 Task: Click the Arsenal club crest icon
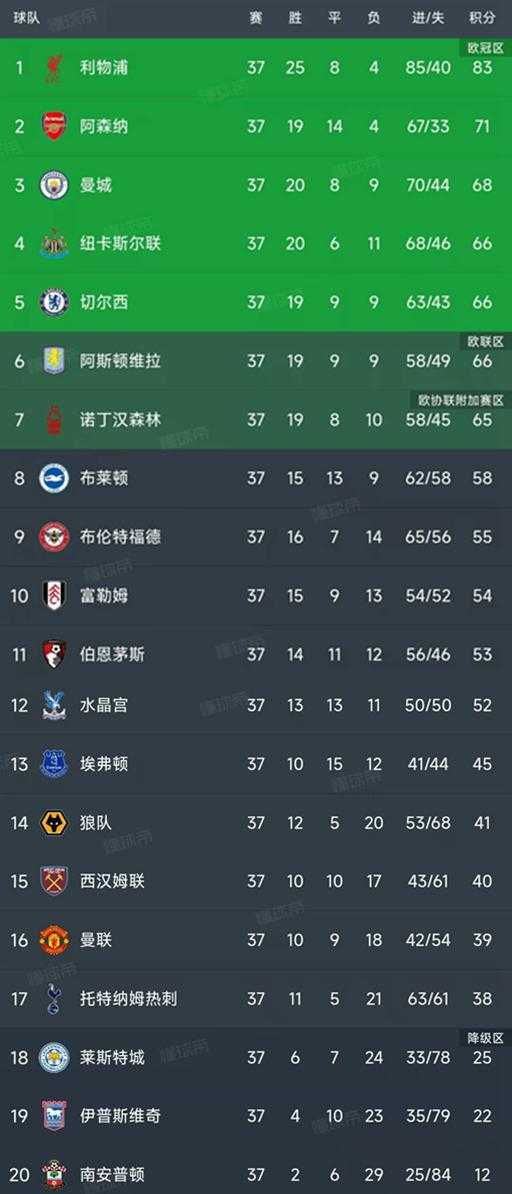(x=54, y=126)
